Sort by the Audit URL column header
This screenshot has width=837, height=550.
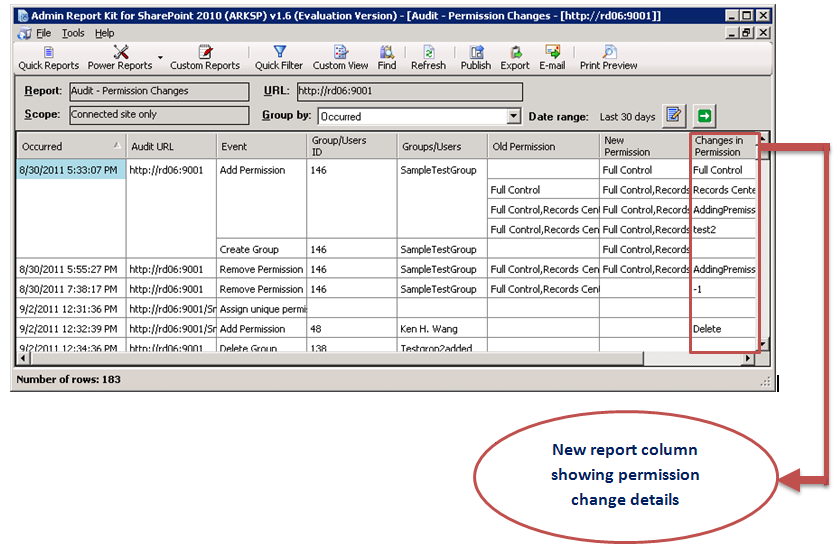tap(171, 146)
